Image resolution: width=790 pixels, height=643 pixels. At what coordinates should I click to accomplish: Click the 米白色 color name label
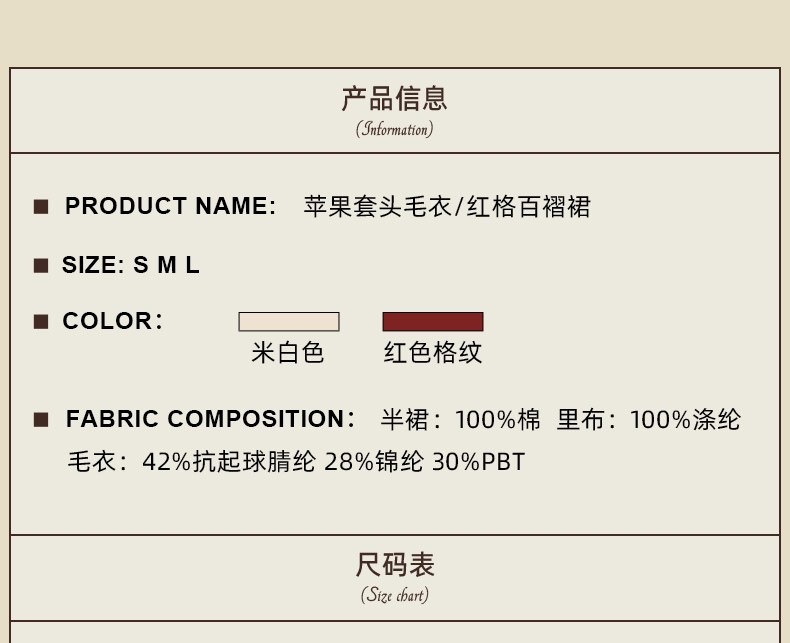tap(288, 352)
